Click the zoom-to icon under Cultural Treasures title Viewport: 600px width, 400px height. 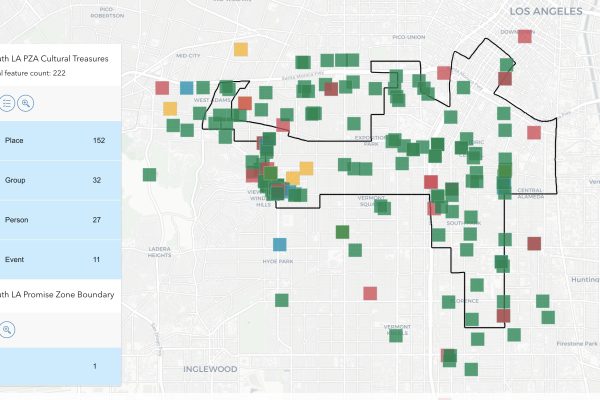click(x=26, y=103)
